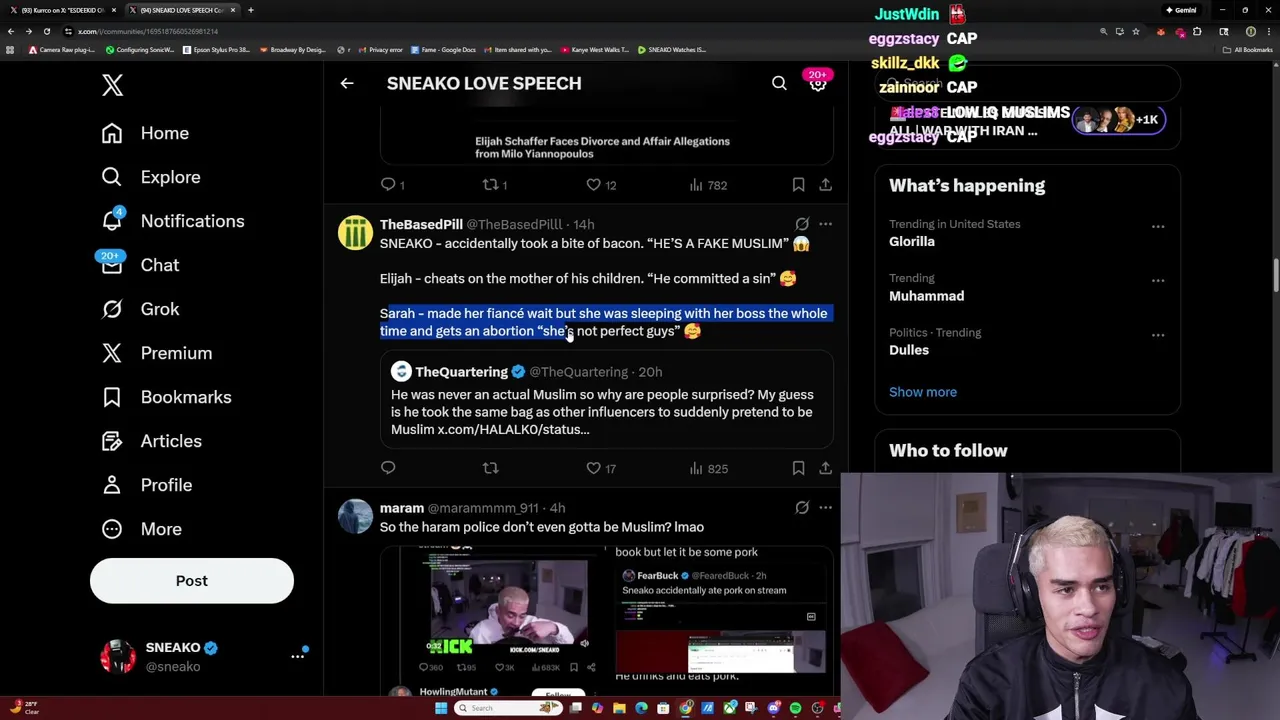The image size is (1280, 720).
Task: Search within the SNEAKO LOVE SPEECH community
Action: [779, 83]
